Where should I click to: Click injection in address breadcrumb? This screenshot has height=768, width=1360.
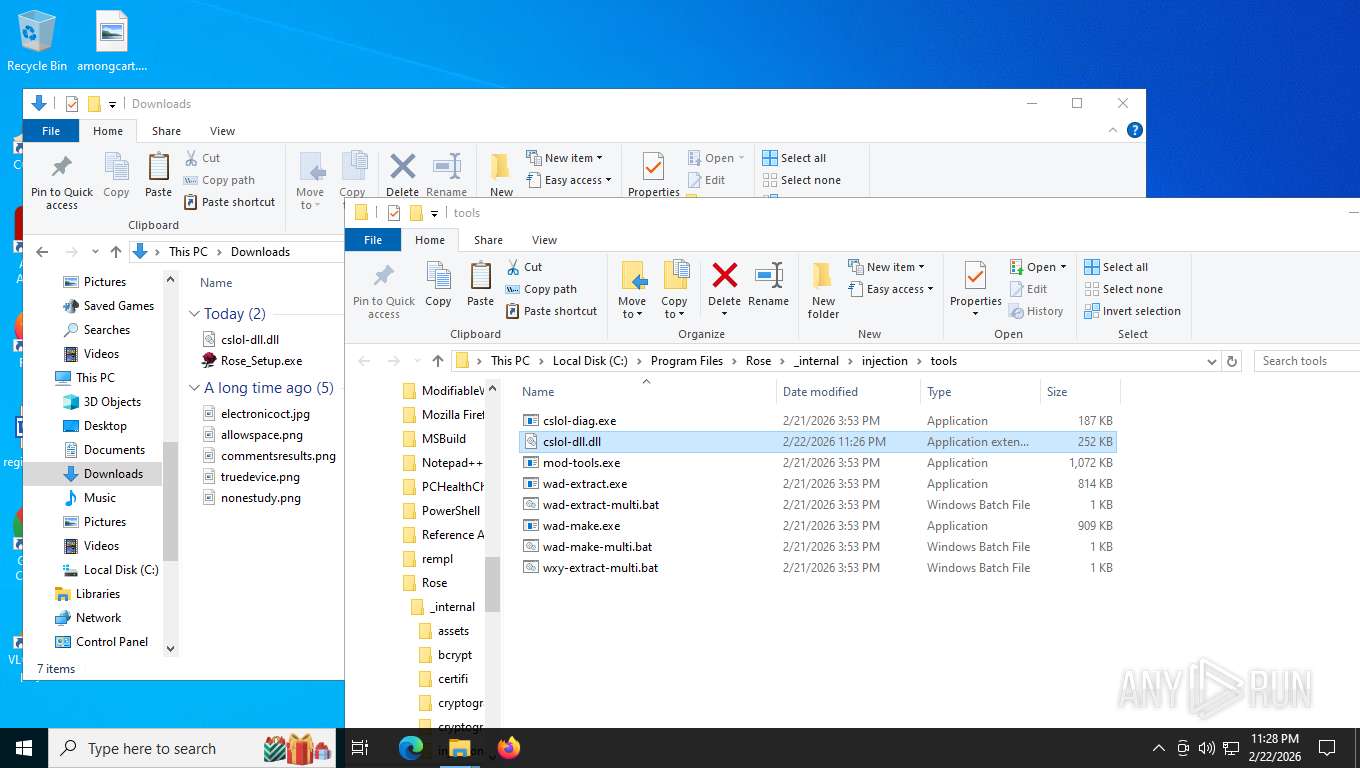[x=884, y=361]
